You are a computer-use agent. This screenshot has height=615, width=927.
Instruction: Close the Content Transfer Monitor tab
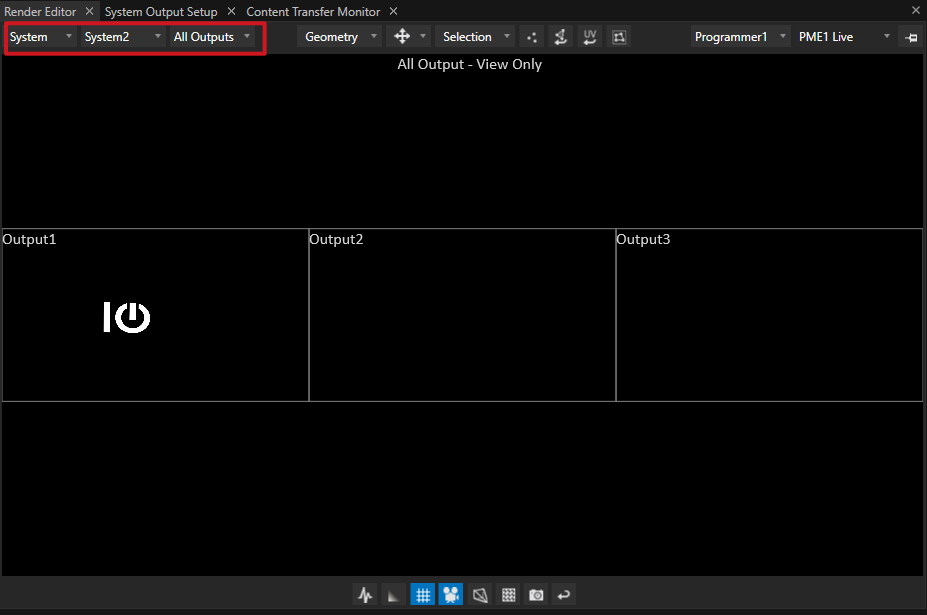click(393, 11)
